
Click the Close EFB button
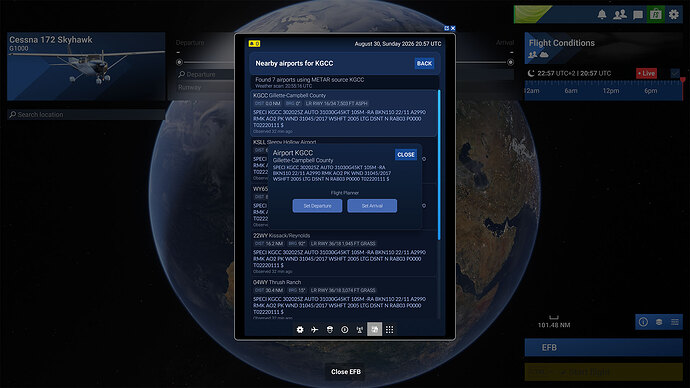click(x=346, y=372)
